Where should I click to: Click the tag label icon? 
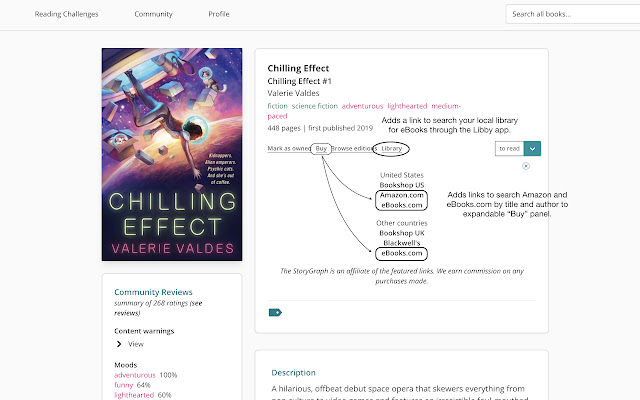point(275,312)
